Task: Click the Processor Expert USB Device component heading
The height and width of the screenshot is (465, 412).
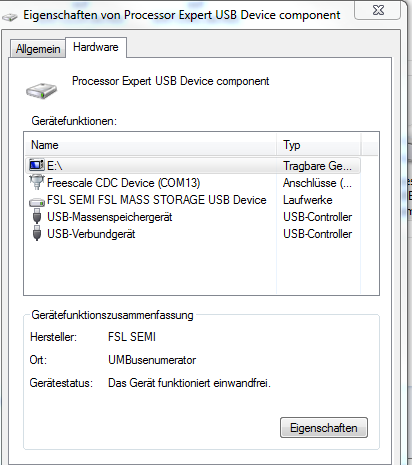Action: tap(171, 81)
